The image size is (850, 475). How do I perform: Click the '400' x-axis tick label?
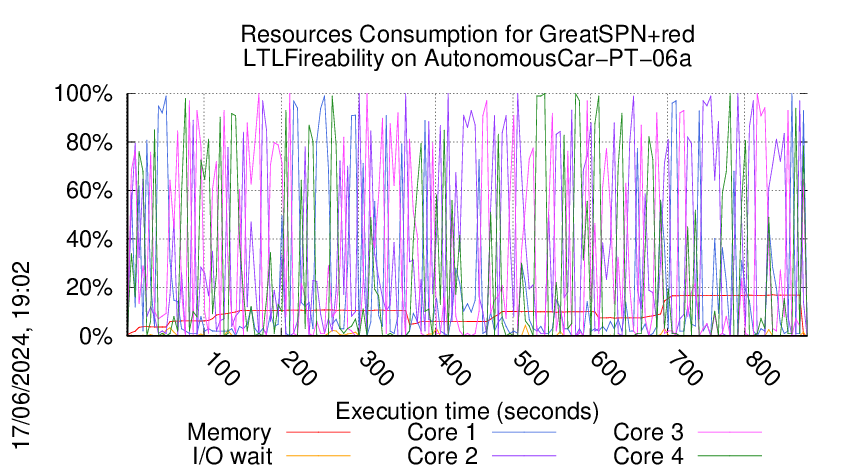[453, 370]
